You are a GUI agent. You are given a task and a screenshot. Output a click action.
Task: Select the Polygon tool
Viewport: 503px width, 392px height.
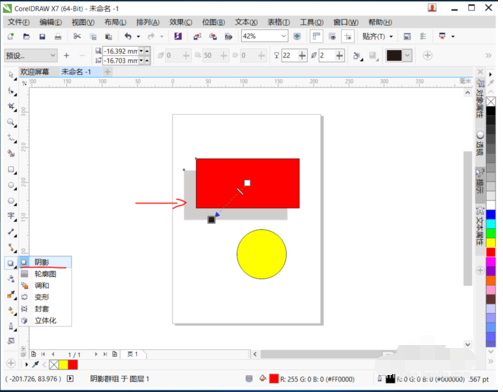[12, 201]
